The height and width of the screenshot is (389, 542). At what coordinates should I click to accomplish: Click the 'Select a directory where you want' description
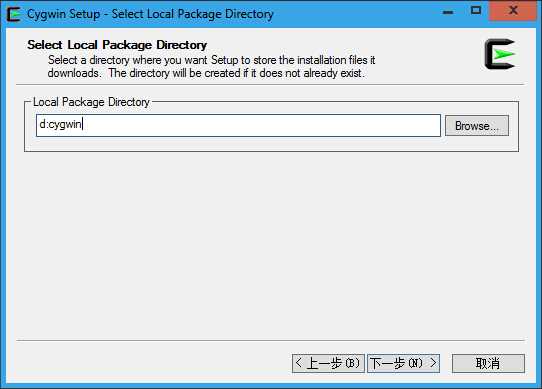pyautogui.click(x=212, y=66)
